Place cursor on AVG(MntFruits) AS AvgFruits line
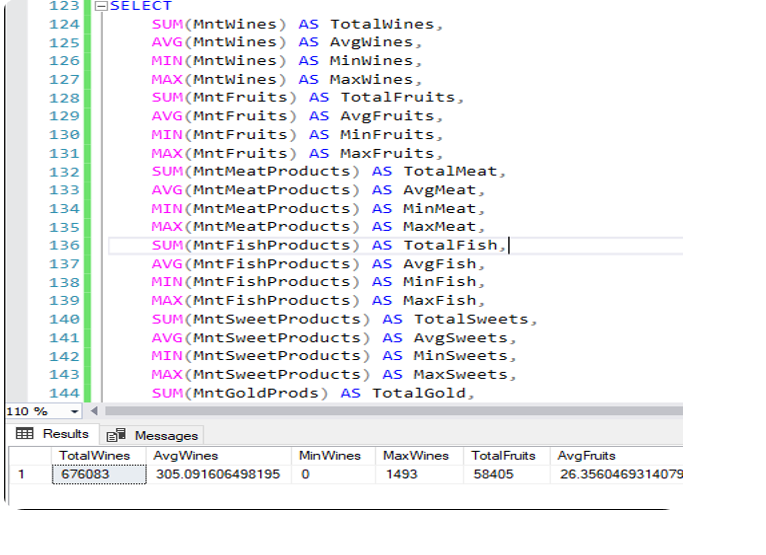766x555 pixels. click(x=297, y=116)
